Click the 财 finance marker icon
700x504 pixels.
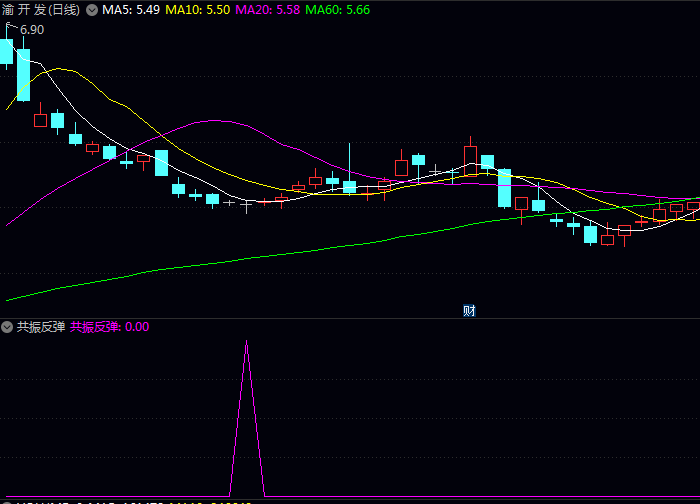tap(469, 310)
